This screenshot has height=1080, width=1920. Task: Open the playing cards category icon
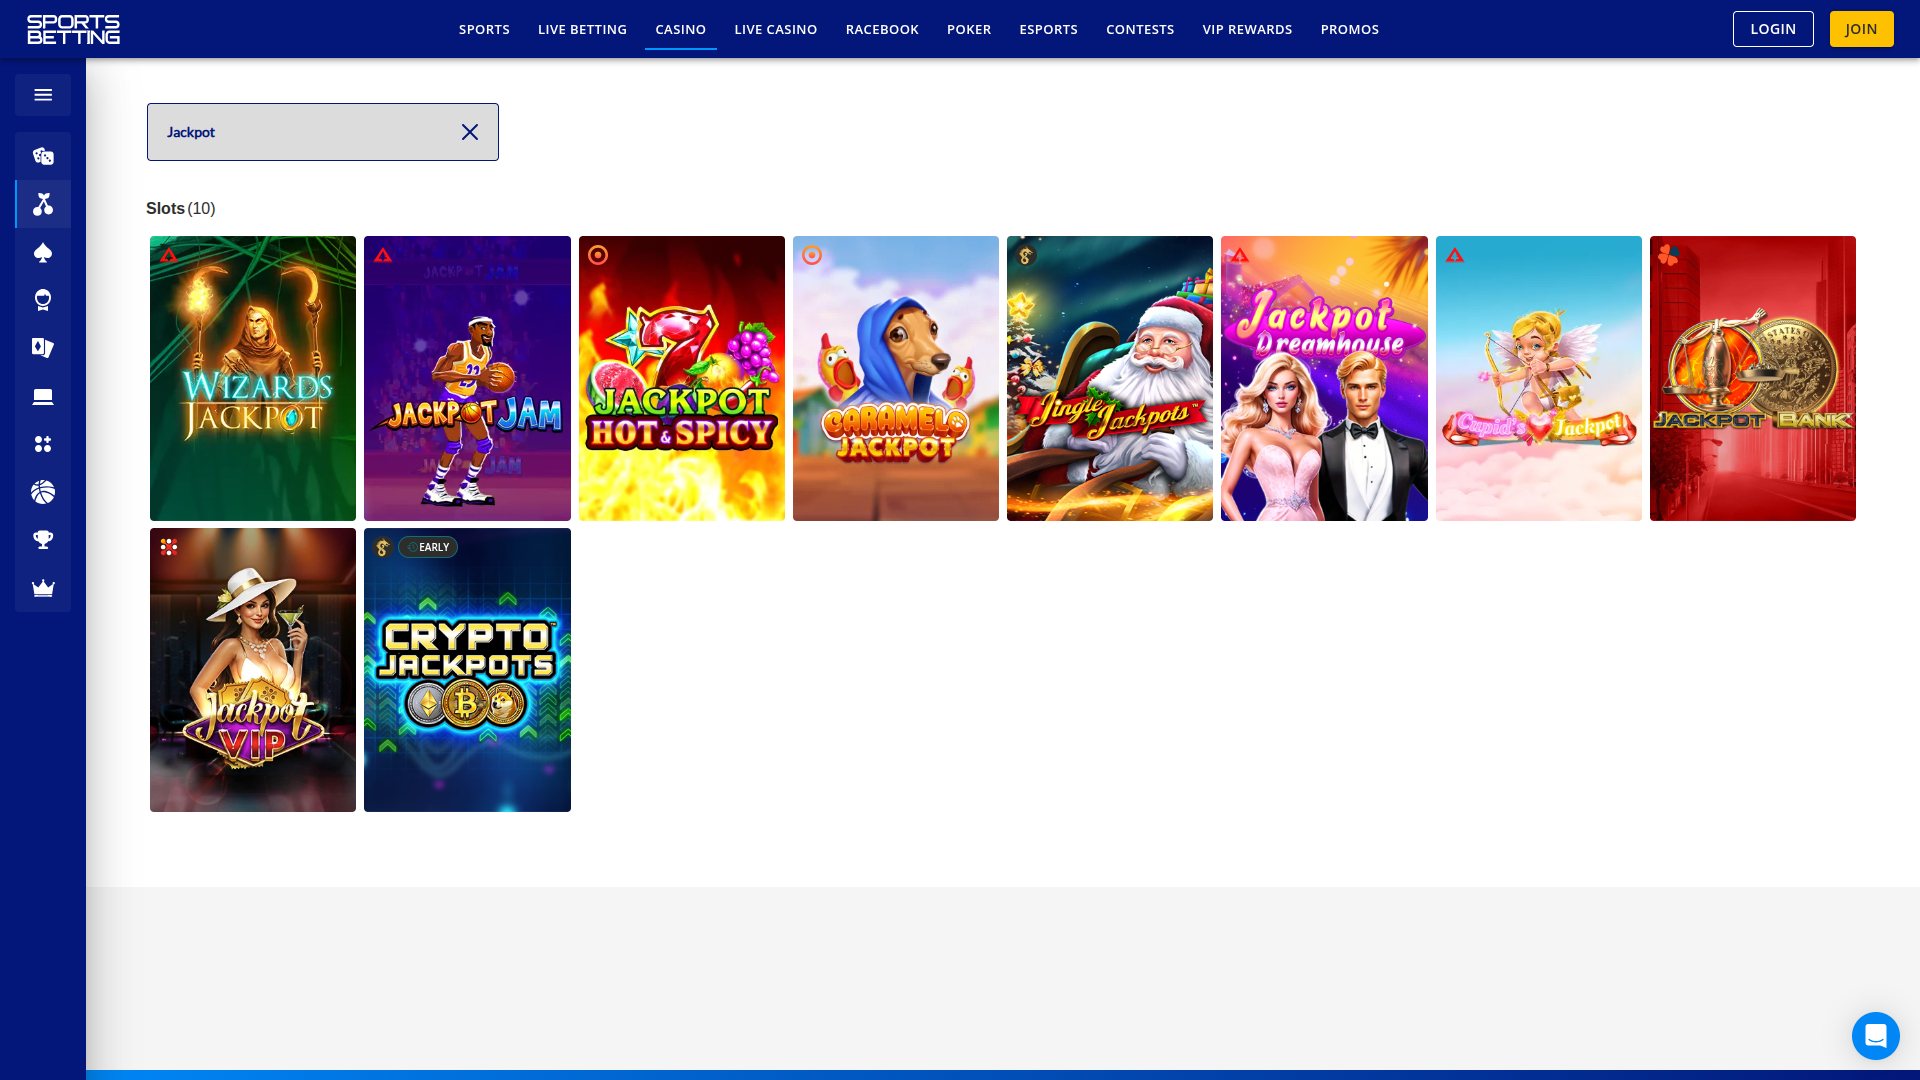[x=43, y=348]
